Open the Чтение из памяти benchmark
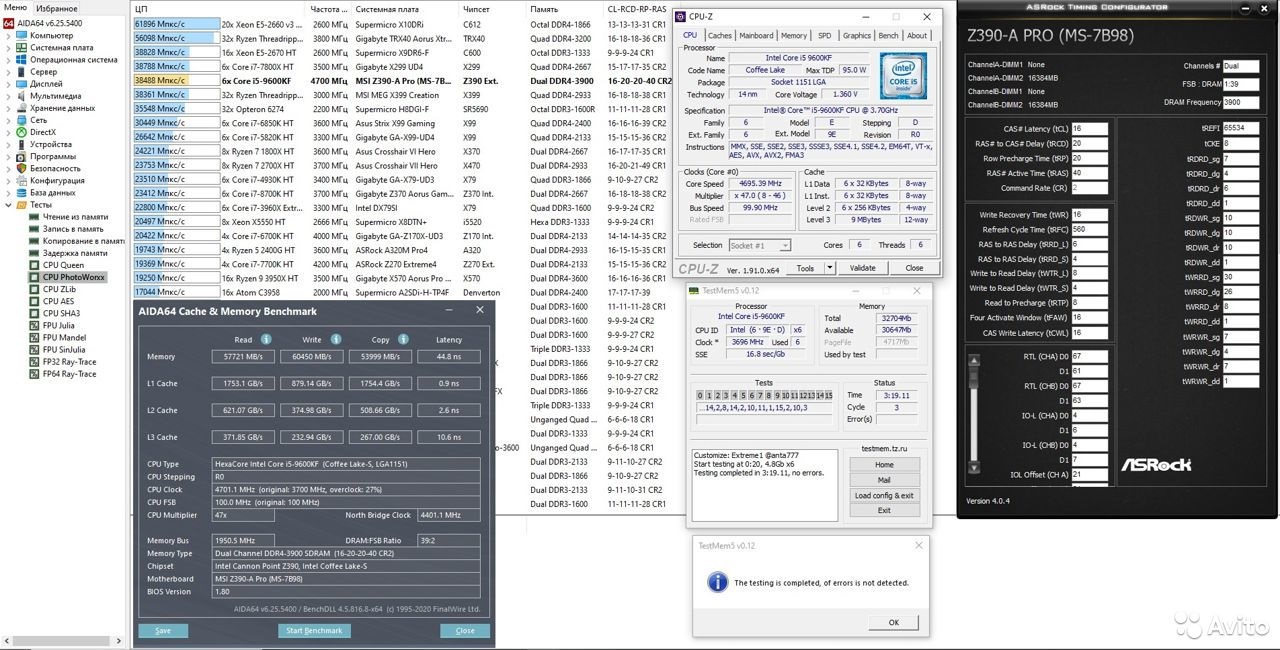Image resolution: width=1280 pixels, height=650 pixels. tap(68, 217)
